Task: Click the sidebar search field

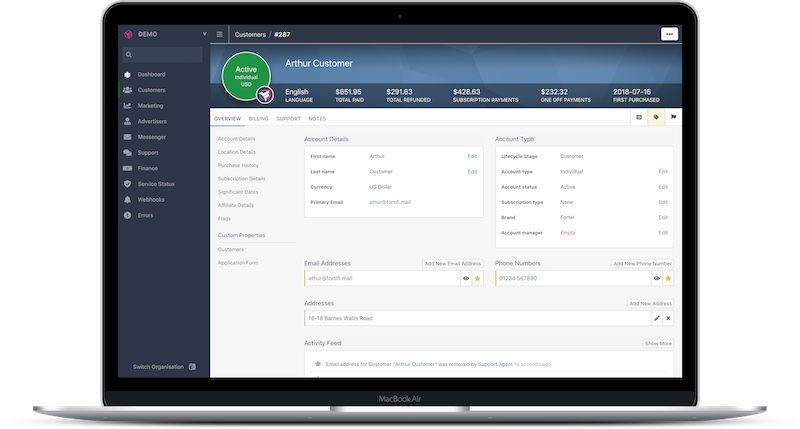Action: pos(164,54)
